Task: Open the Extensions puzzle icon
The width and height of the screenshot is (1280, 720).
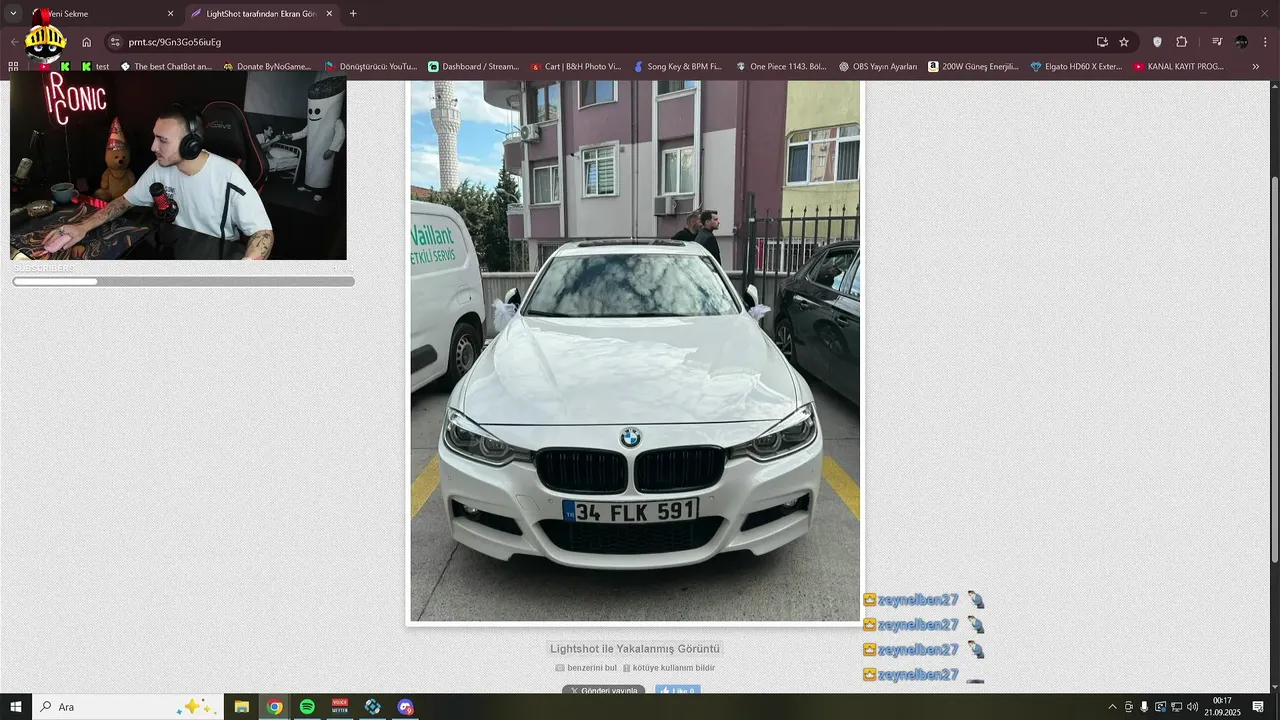Action: 1182,42
